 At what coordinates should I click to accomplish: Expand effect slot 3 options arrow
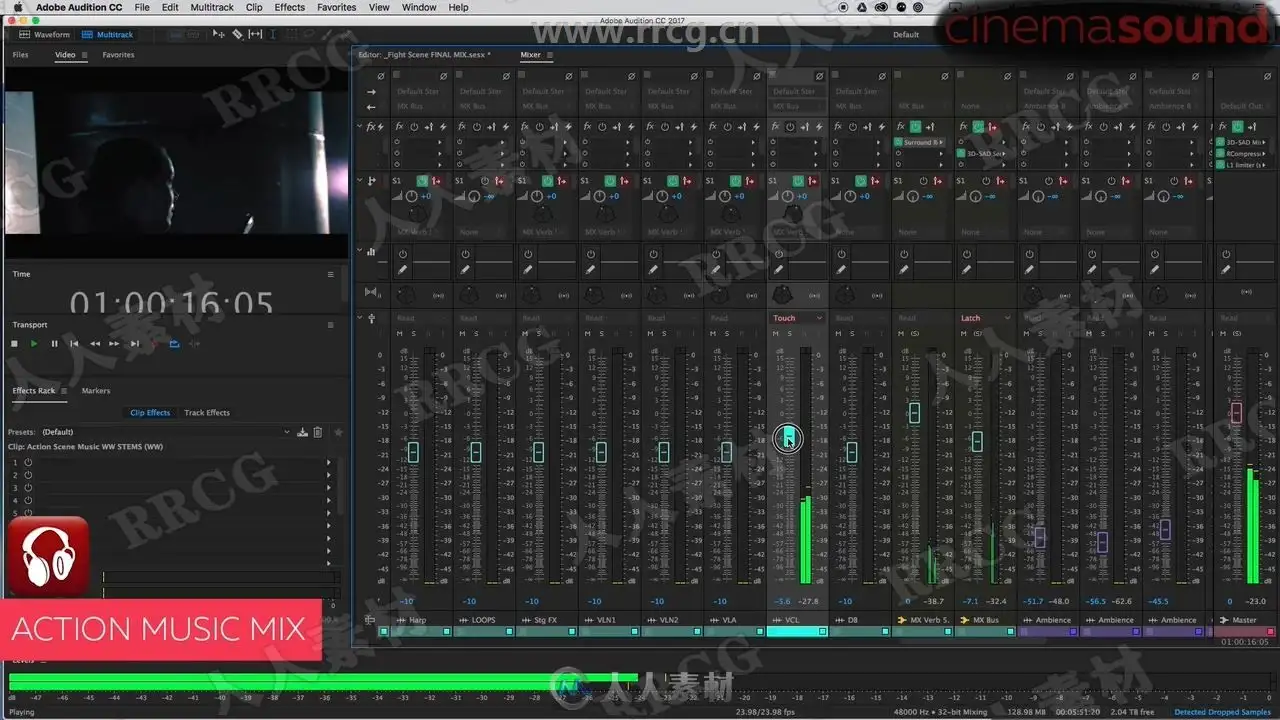tap(329, 488)
